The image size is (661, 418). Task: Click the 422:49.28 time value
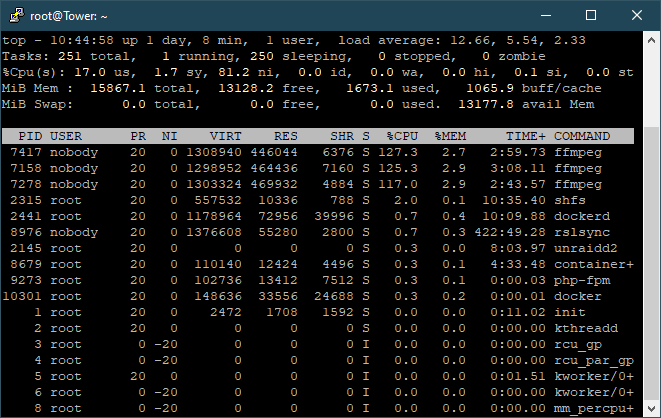pos(510,232)
